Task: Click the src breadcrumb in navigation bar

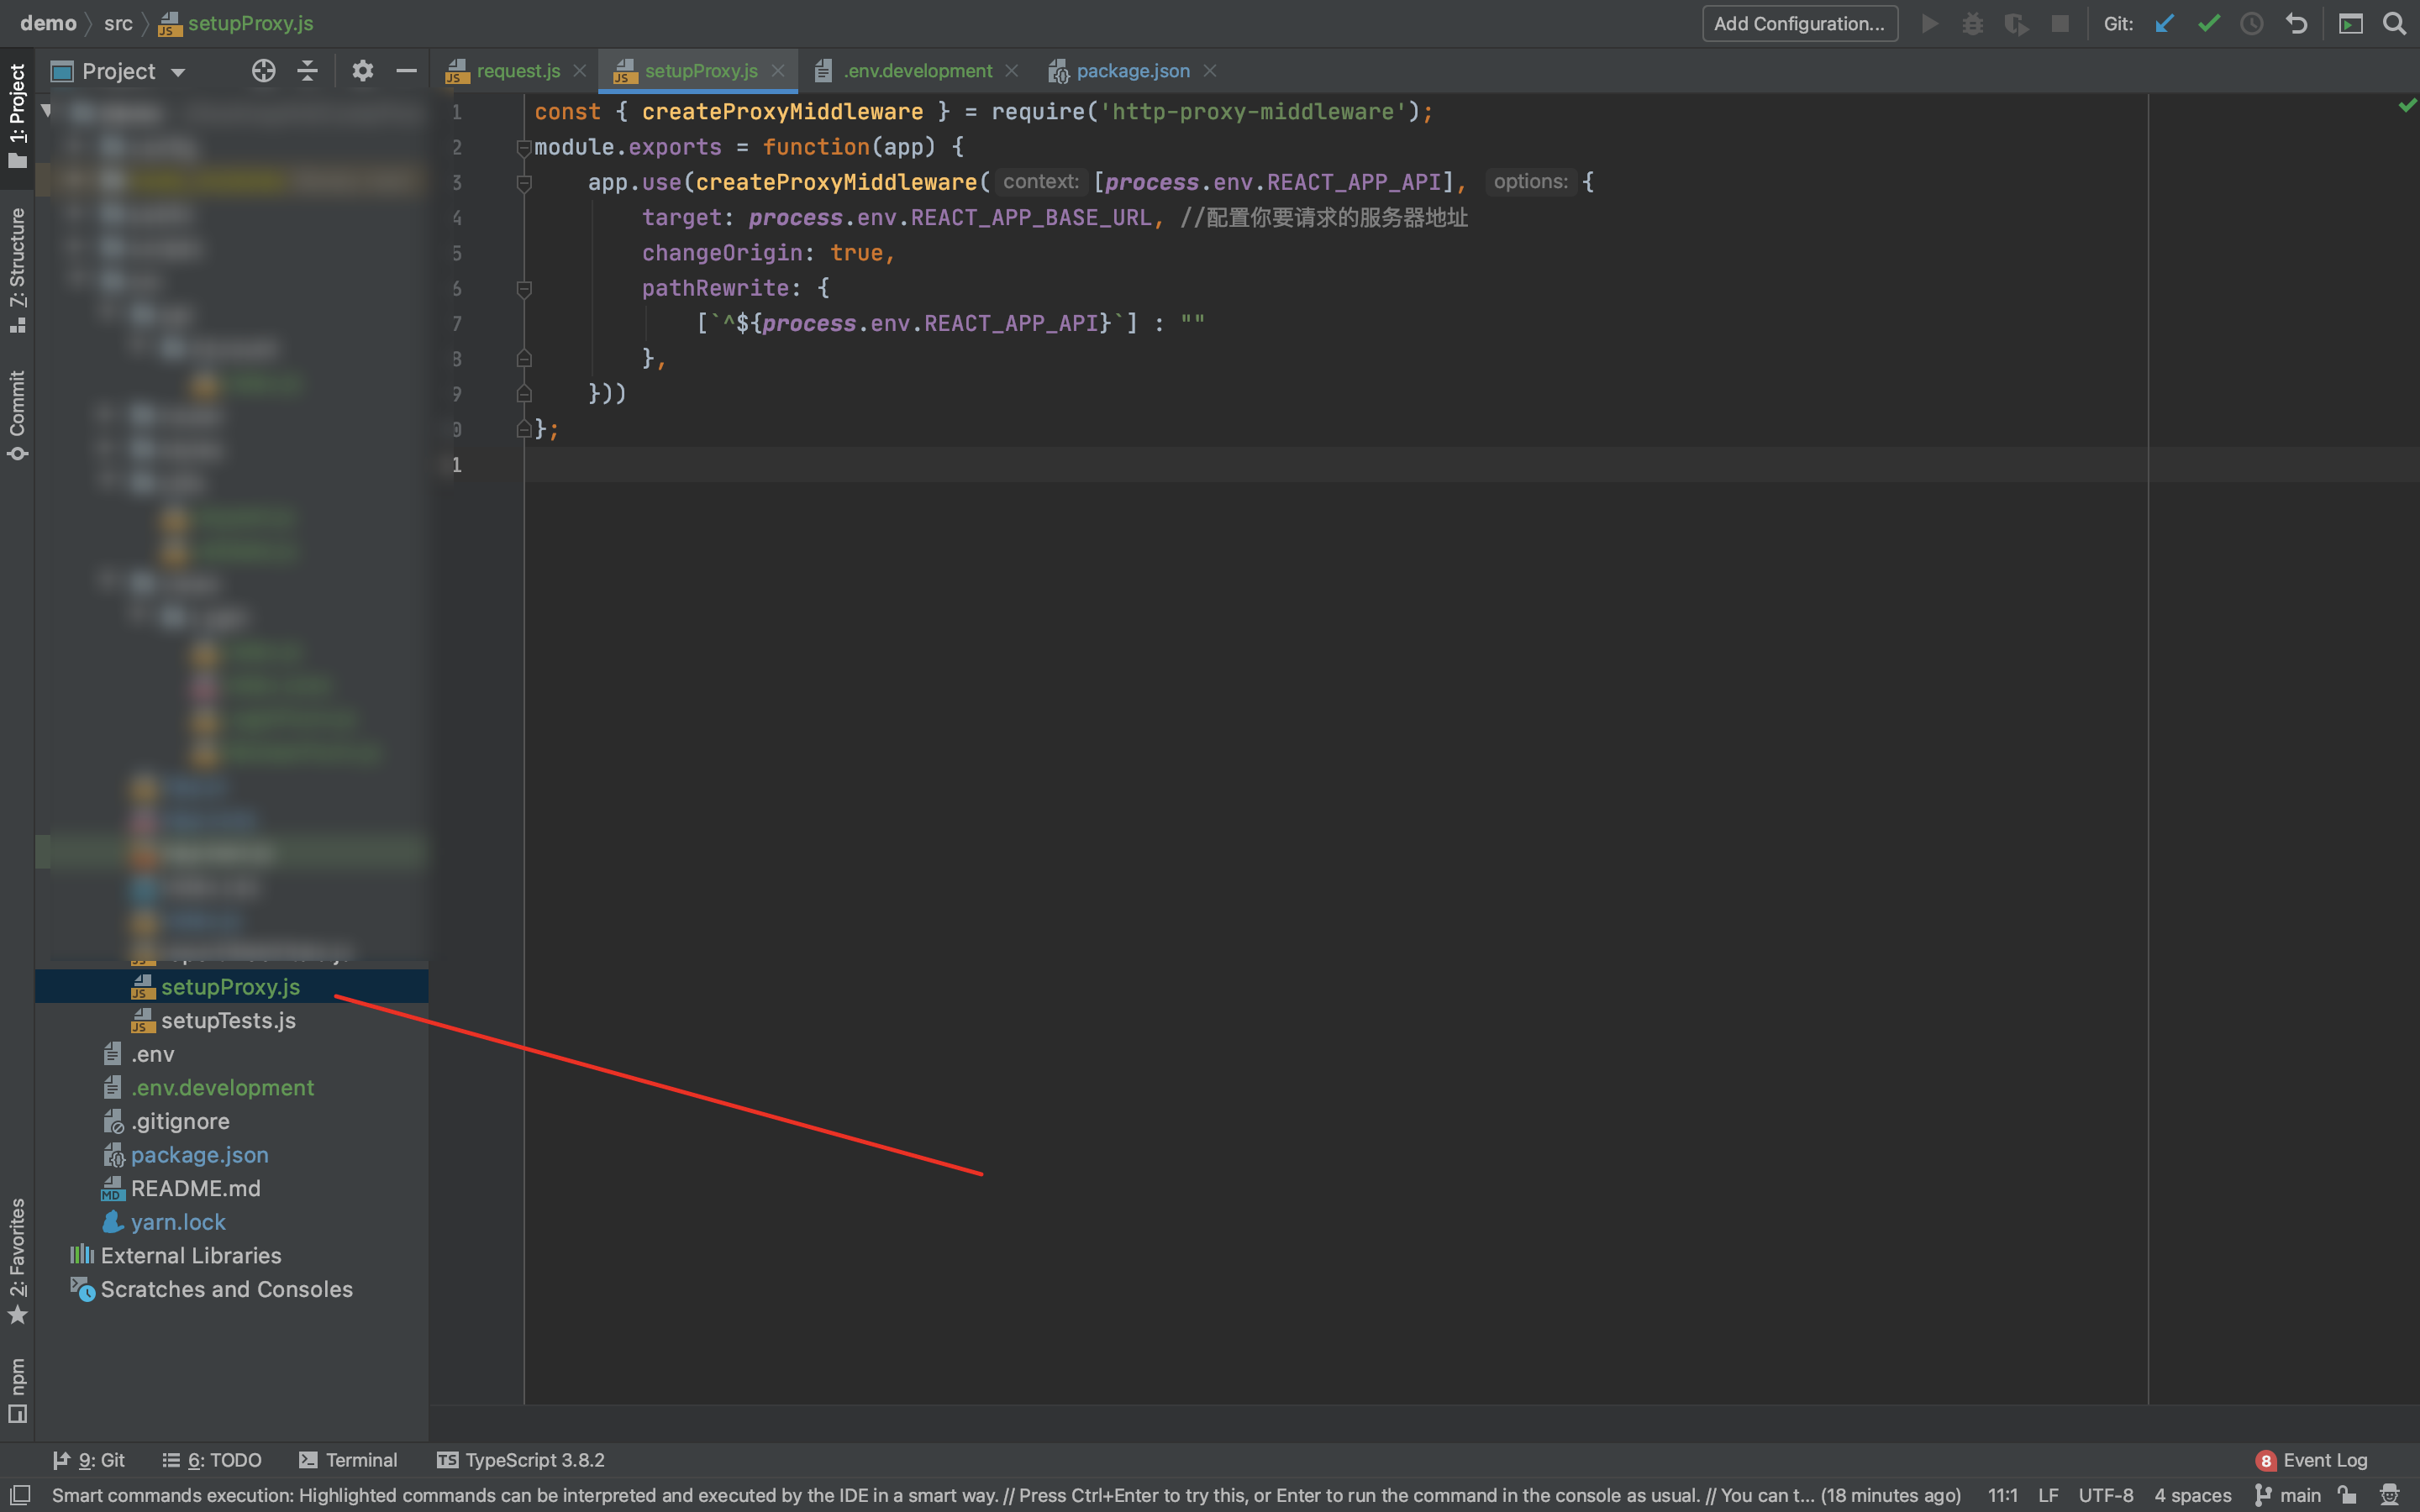Action: (118, 23)
